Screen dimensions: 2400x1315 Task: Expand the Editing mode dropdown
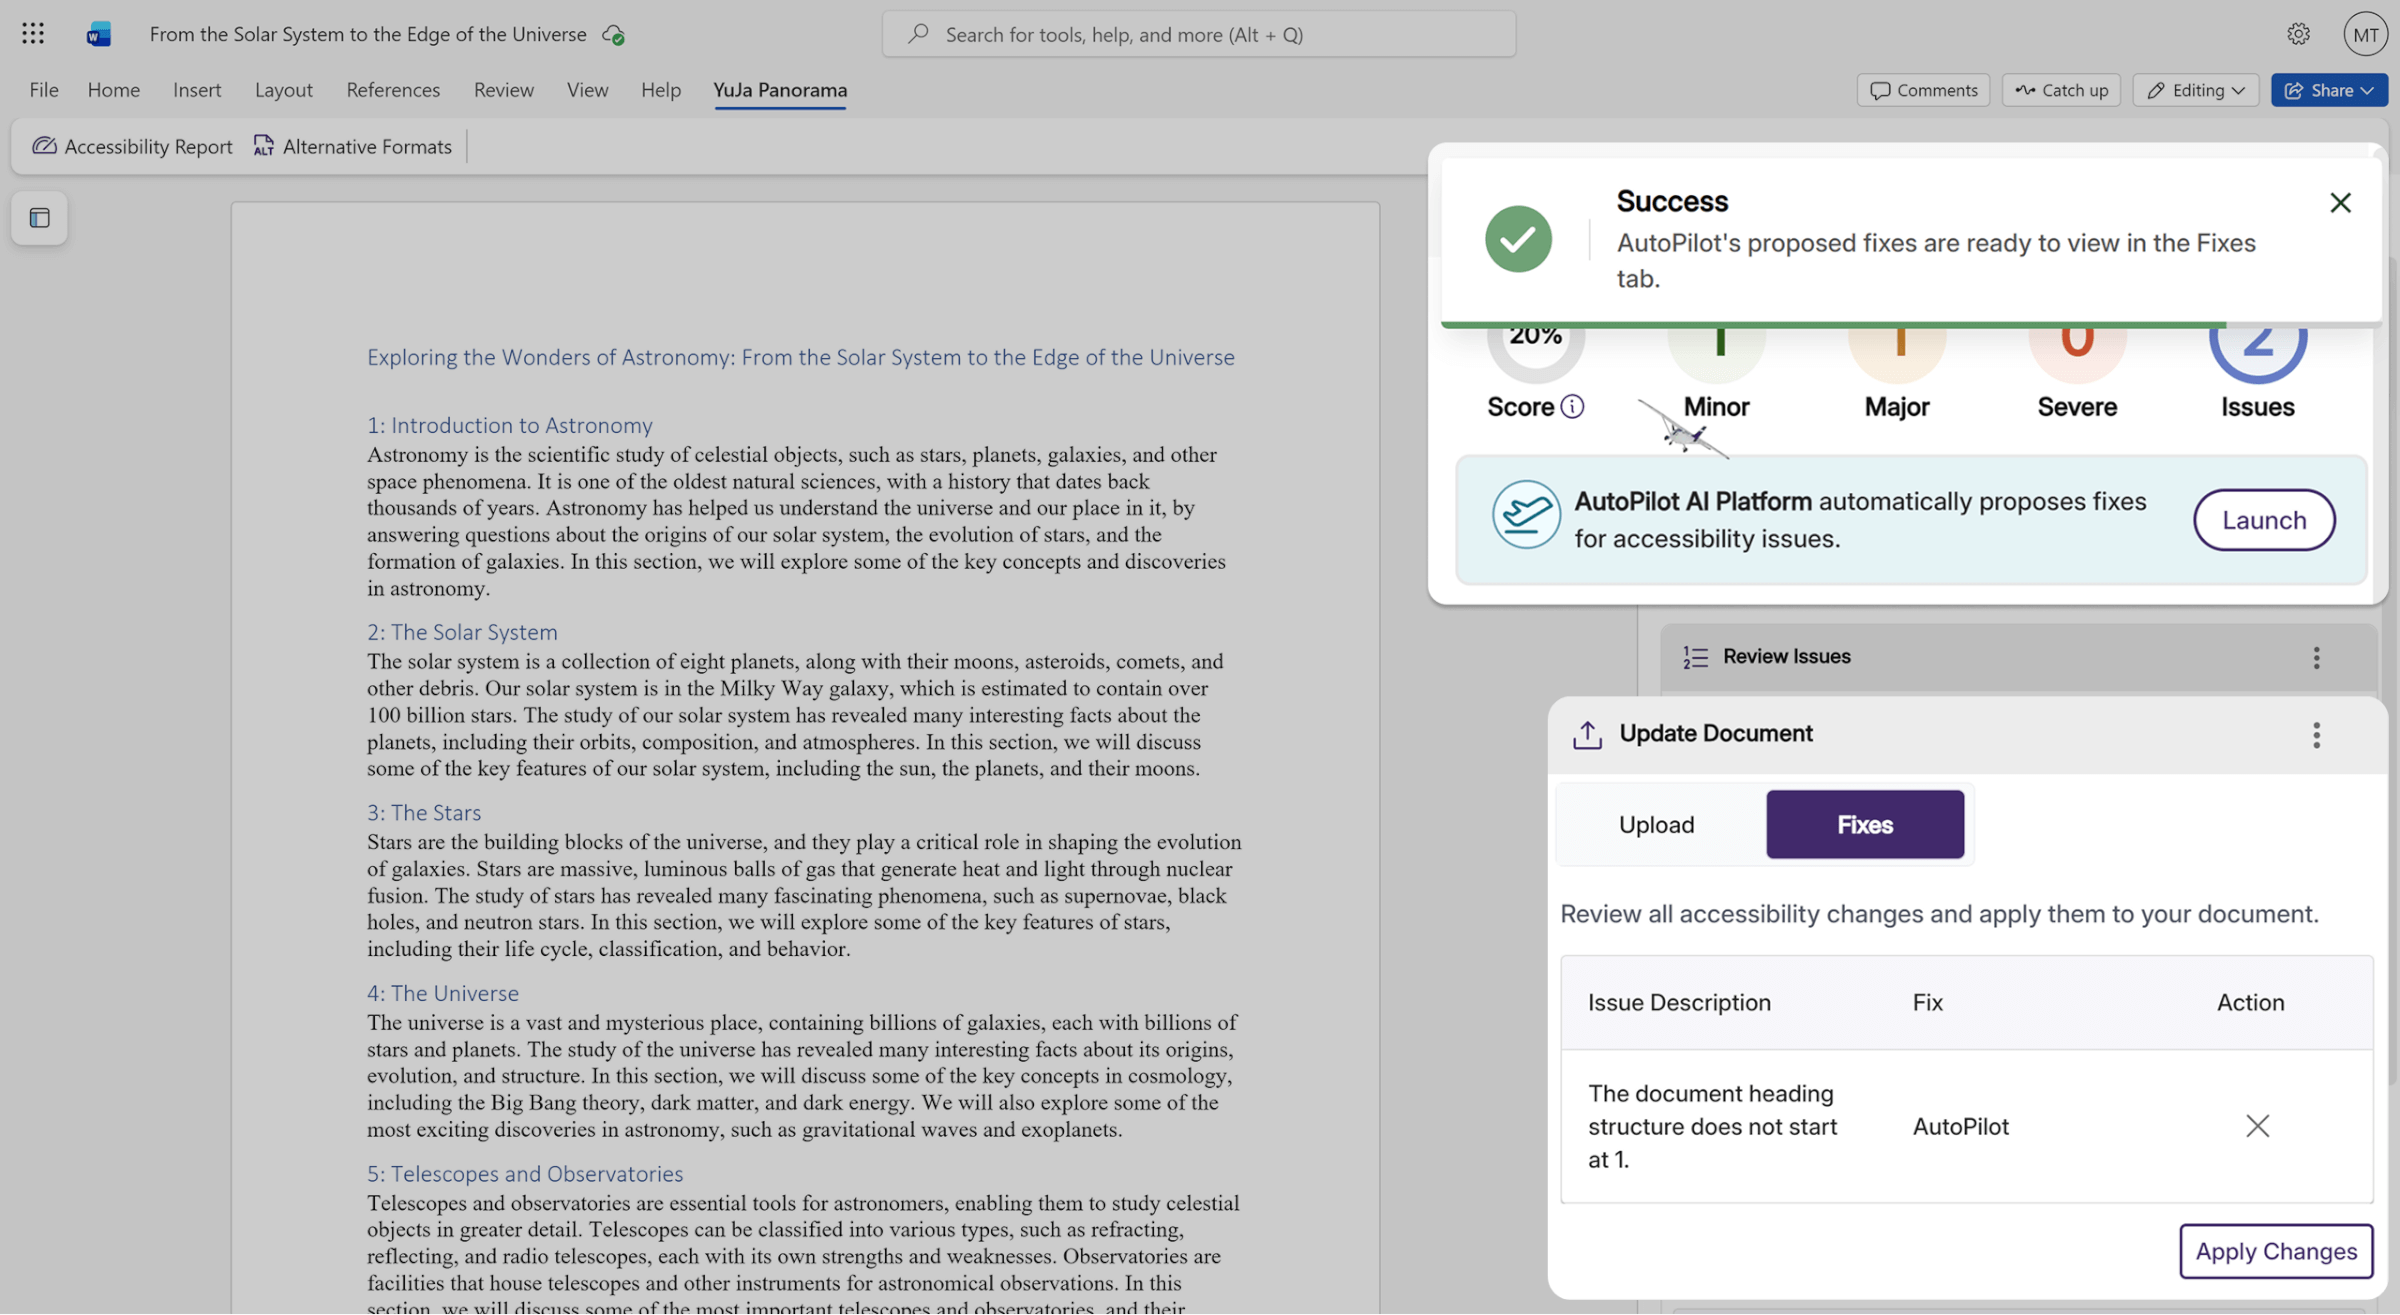point(2195,90)
